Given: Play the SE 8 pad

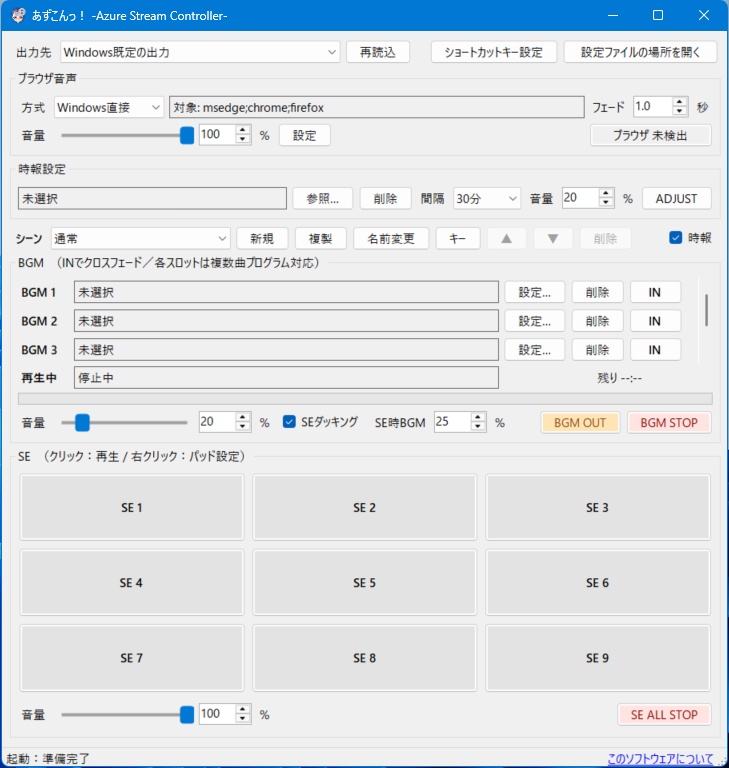Looking at the screenshot, I should pyautogui.click(x=364, y=658).
